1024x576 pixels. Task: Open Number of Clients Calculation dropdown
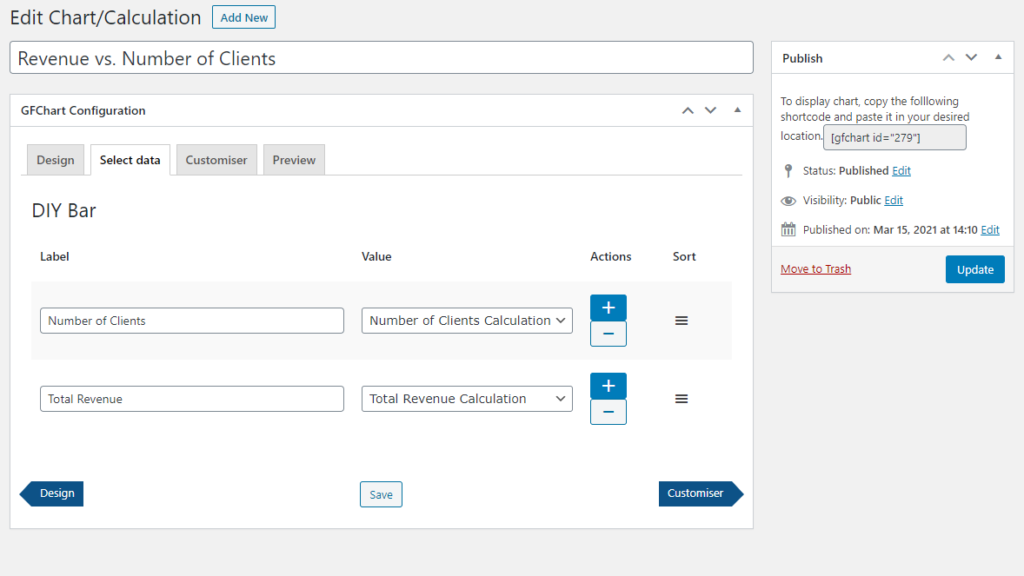click(467, 320)
